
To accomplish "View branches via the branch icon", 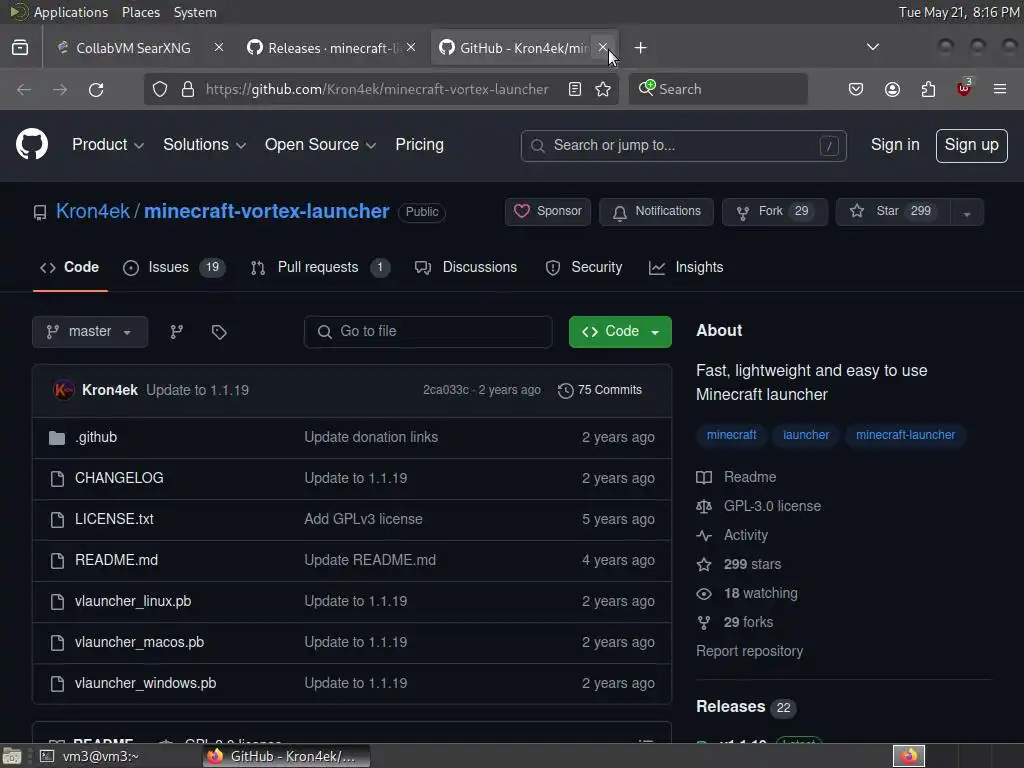I will click(176, 332).
